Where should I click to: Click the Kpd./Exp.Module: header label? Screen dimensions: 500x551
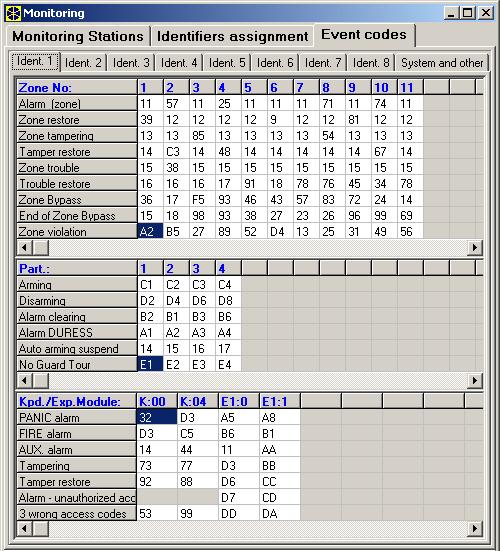pyautogui.click(x=77, y=401)
